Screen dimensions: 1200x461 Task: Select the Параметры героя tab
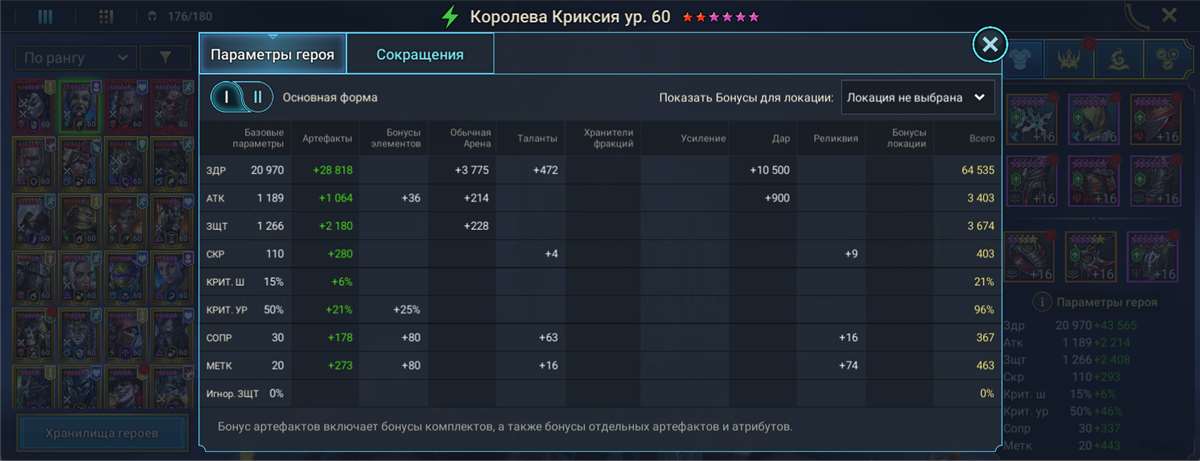click(272, 54)
